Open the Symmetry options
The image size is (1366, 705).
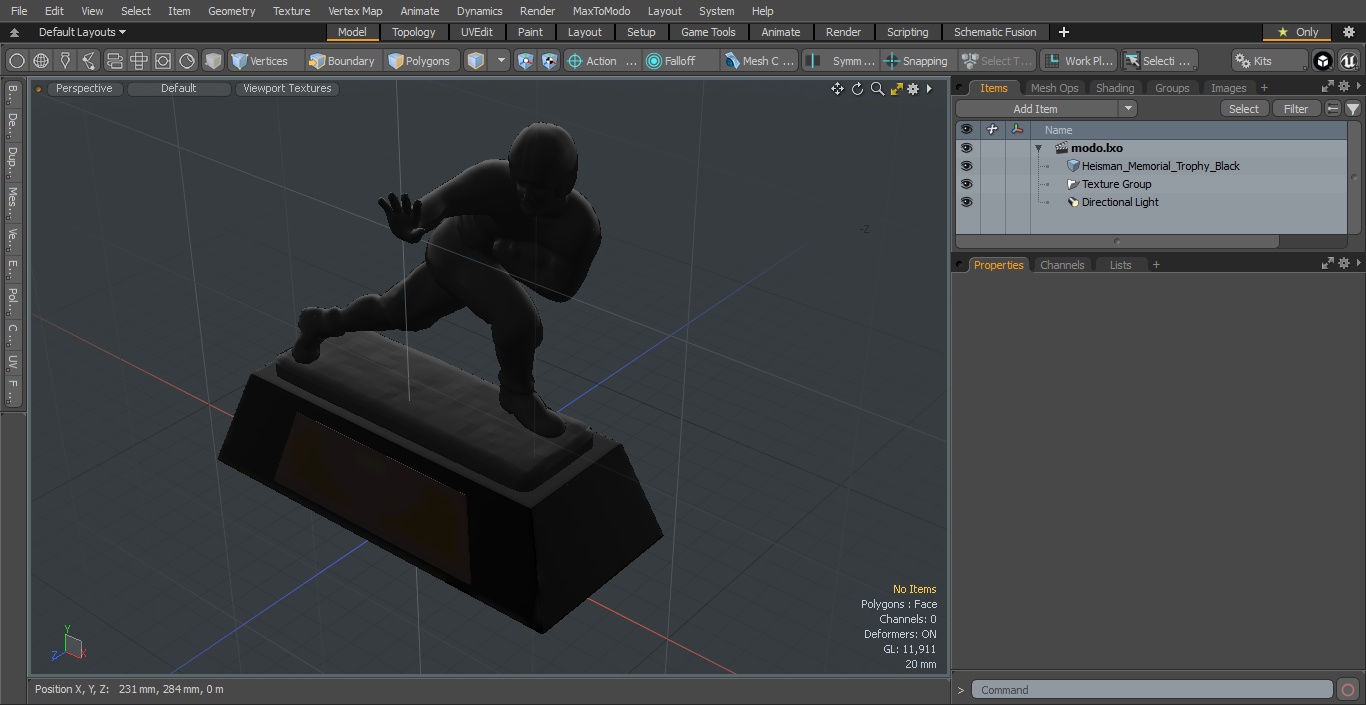pos(842,61)
